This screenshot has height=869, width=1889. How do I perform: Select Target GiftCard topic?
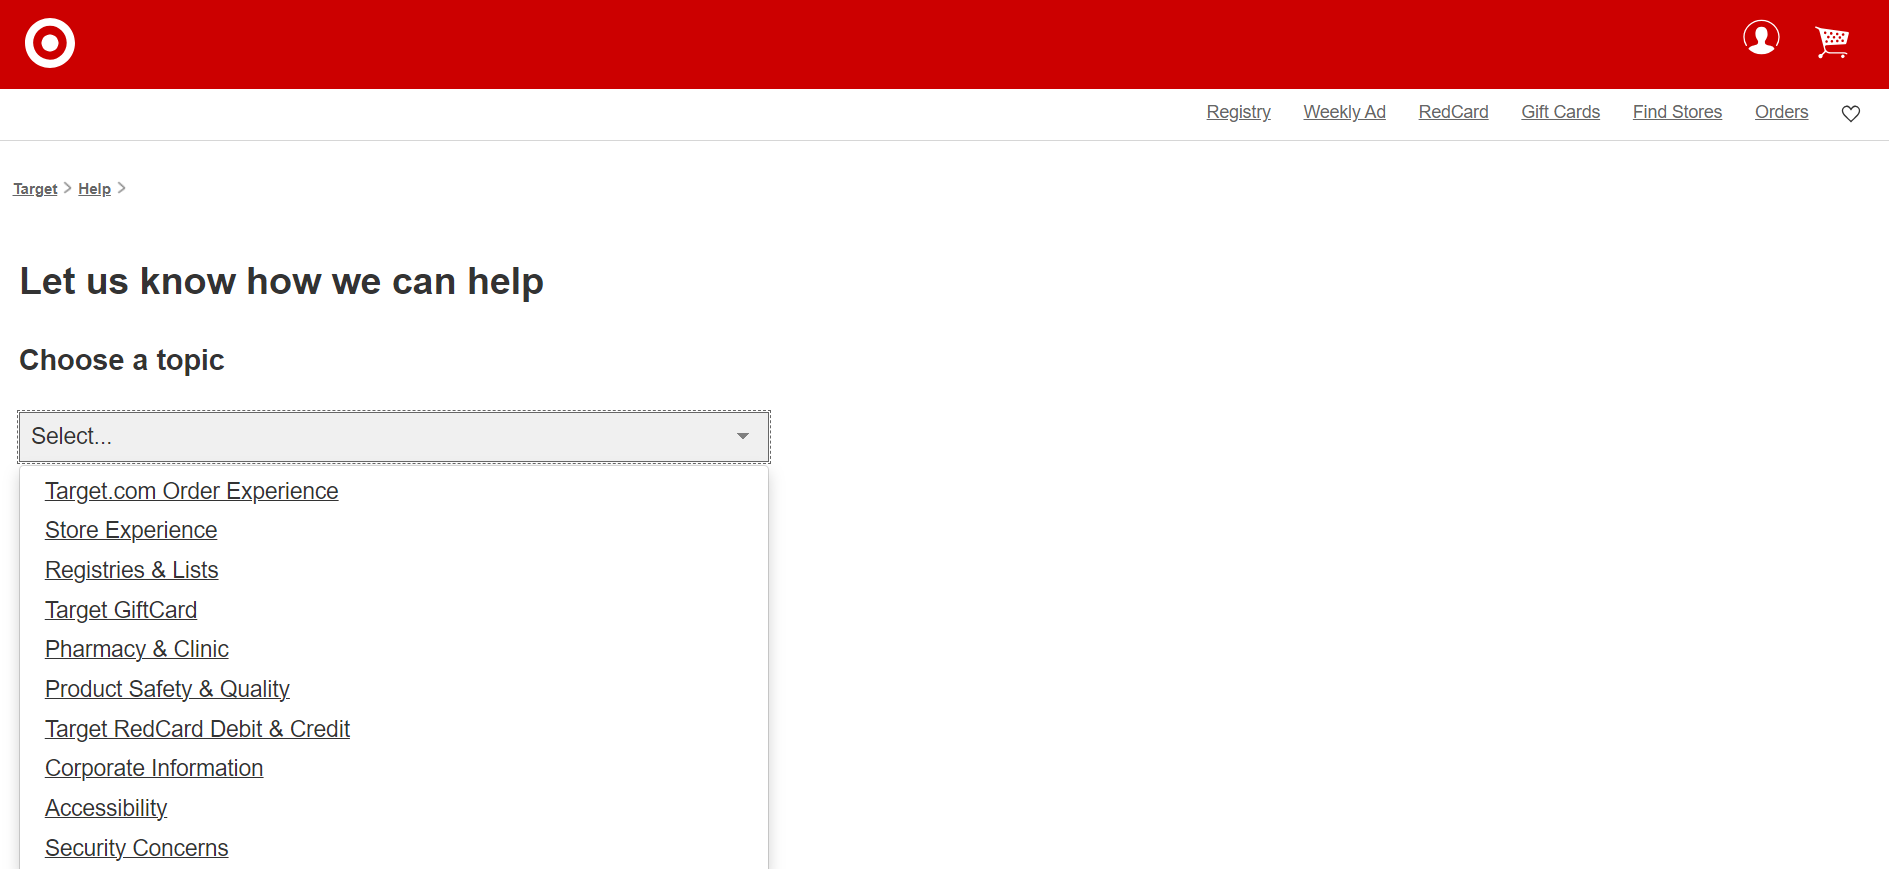click(121, 610)
